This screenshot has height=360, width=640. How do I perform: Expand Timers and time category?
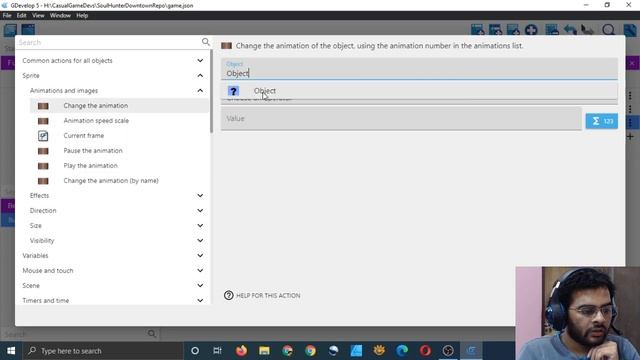(x=200, y=300)
